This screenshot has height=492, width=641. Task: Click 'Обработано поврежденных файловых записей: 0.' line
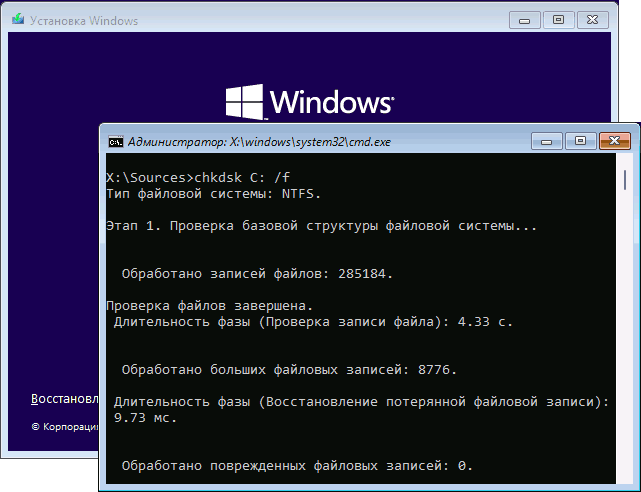(x=297, y=466)
